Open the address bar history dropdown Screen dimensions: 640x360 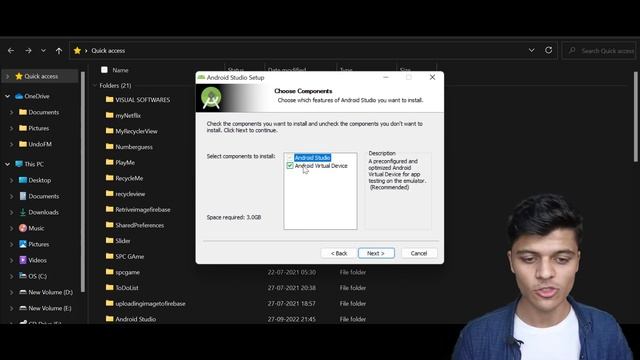pyautogui.click(x=531, y=50)
